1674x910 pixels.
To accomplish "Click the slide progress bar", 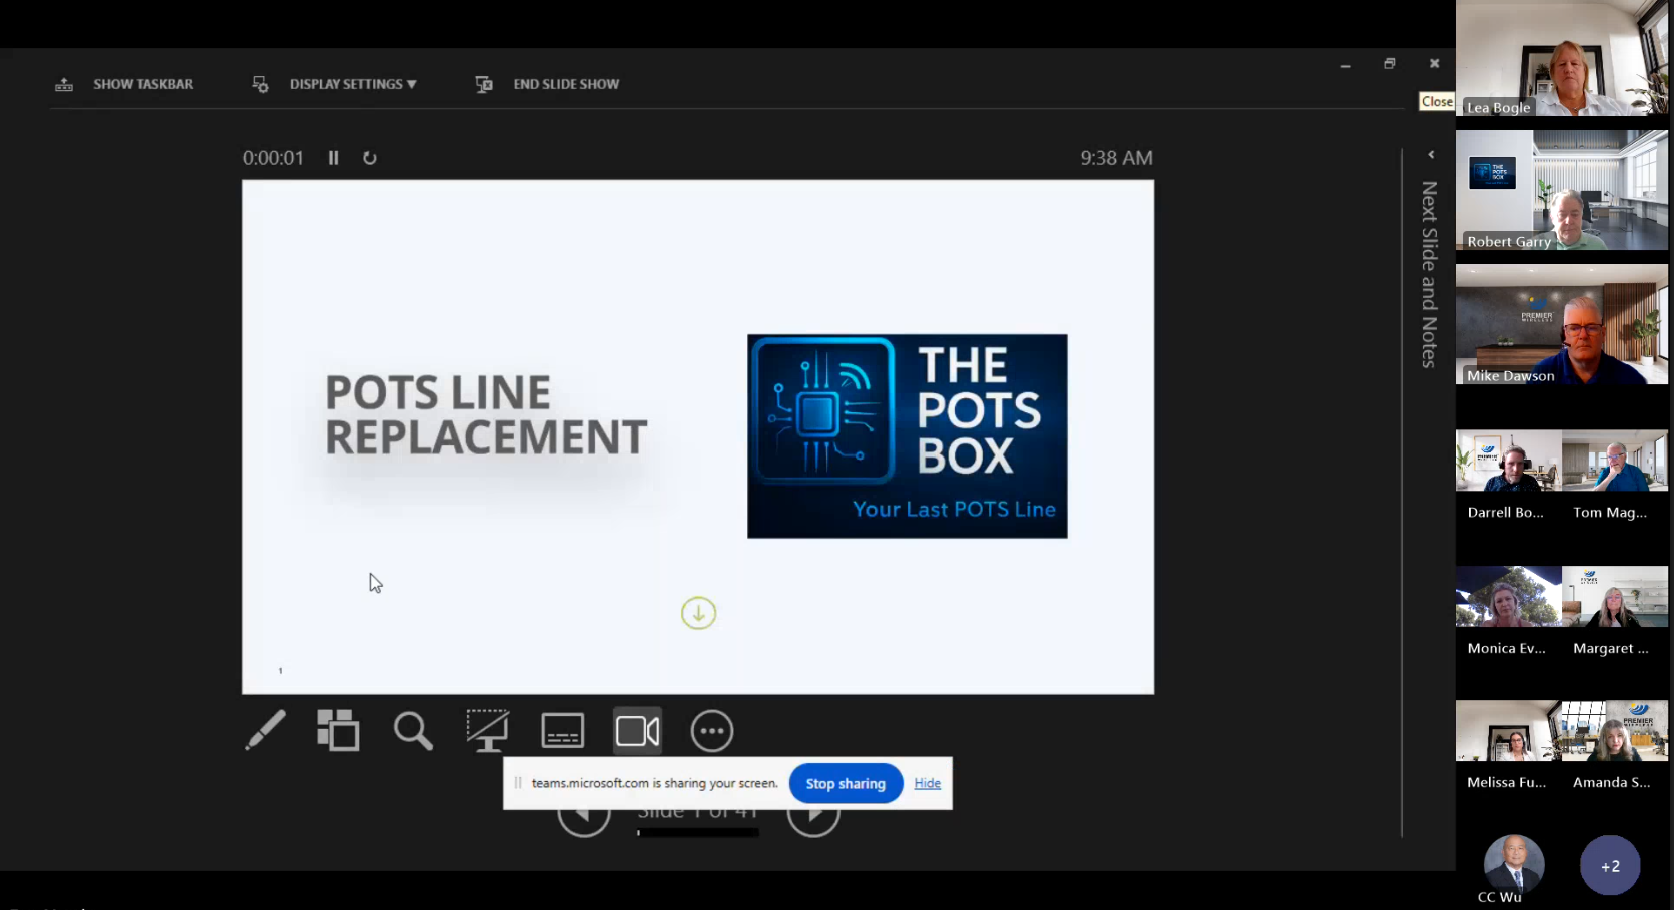I will tap(698, 832).
